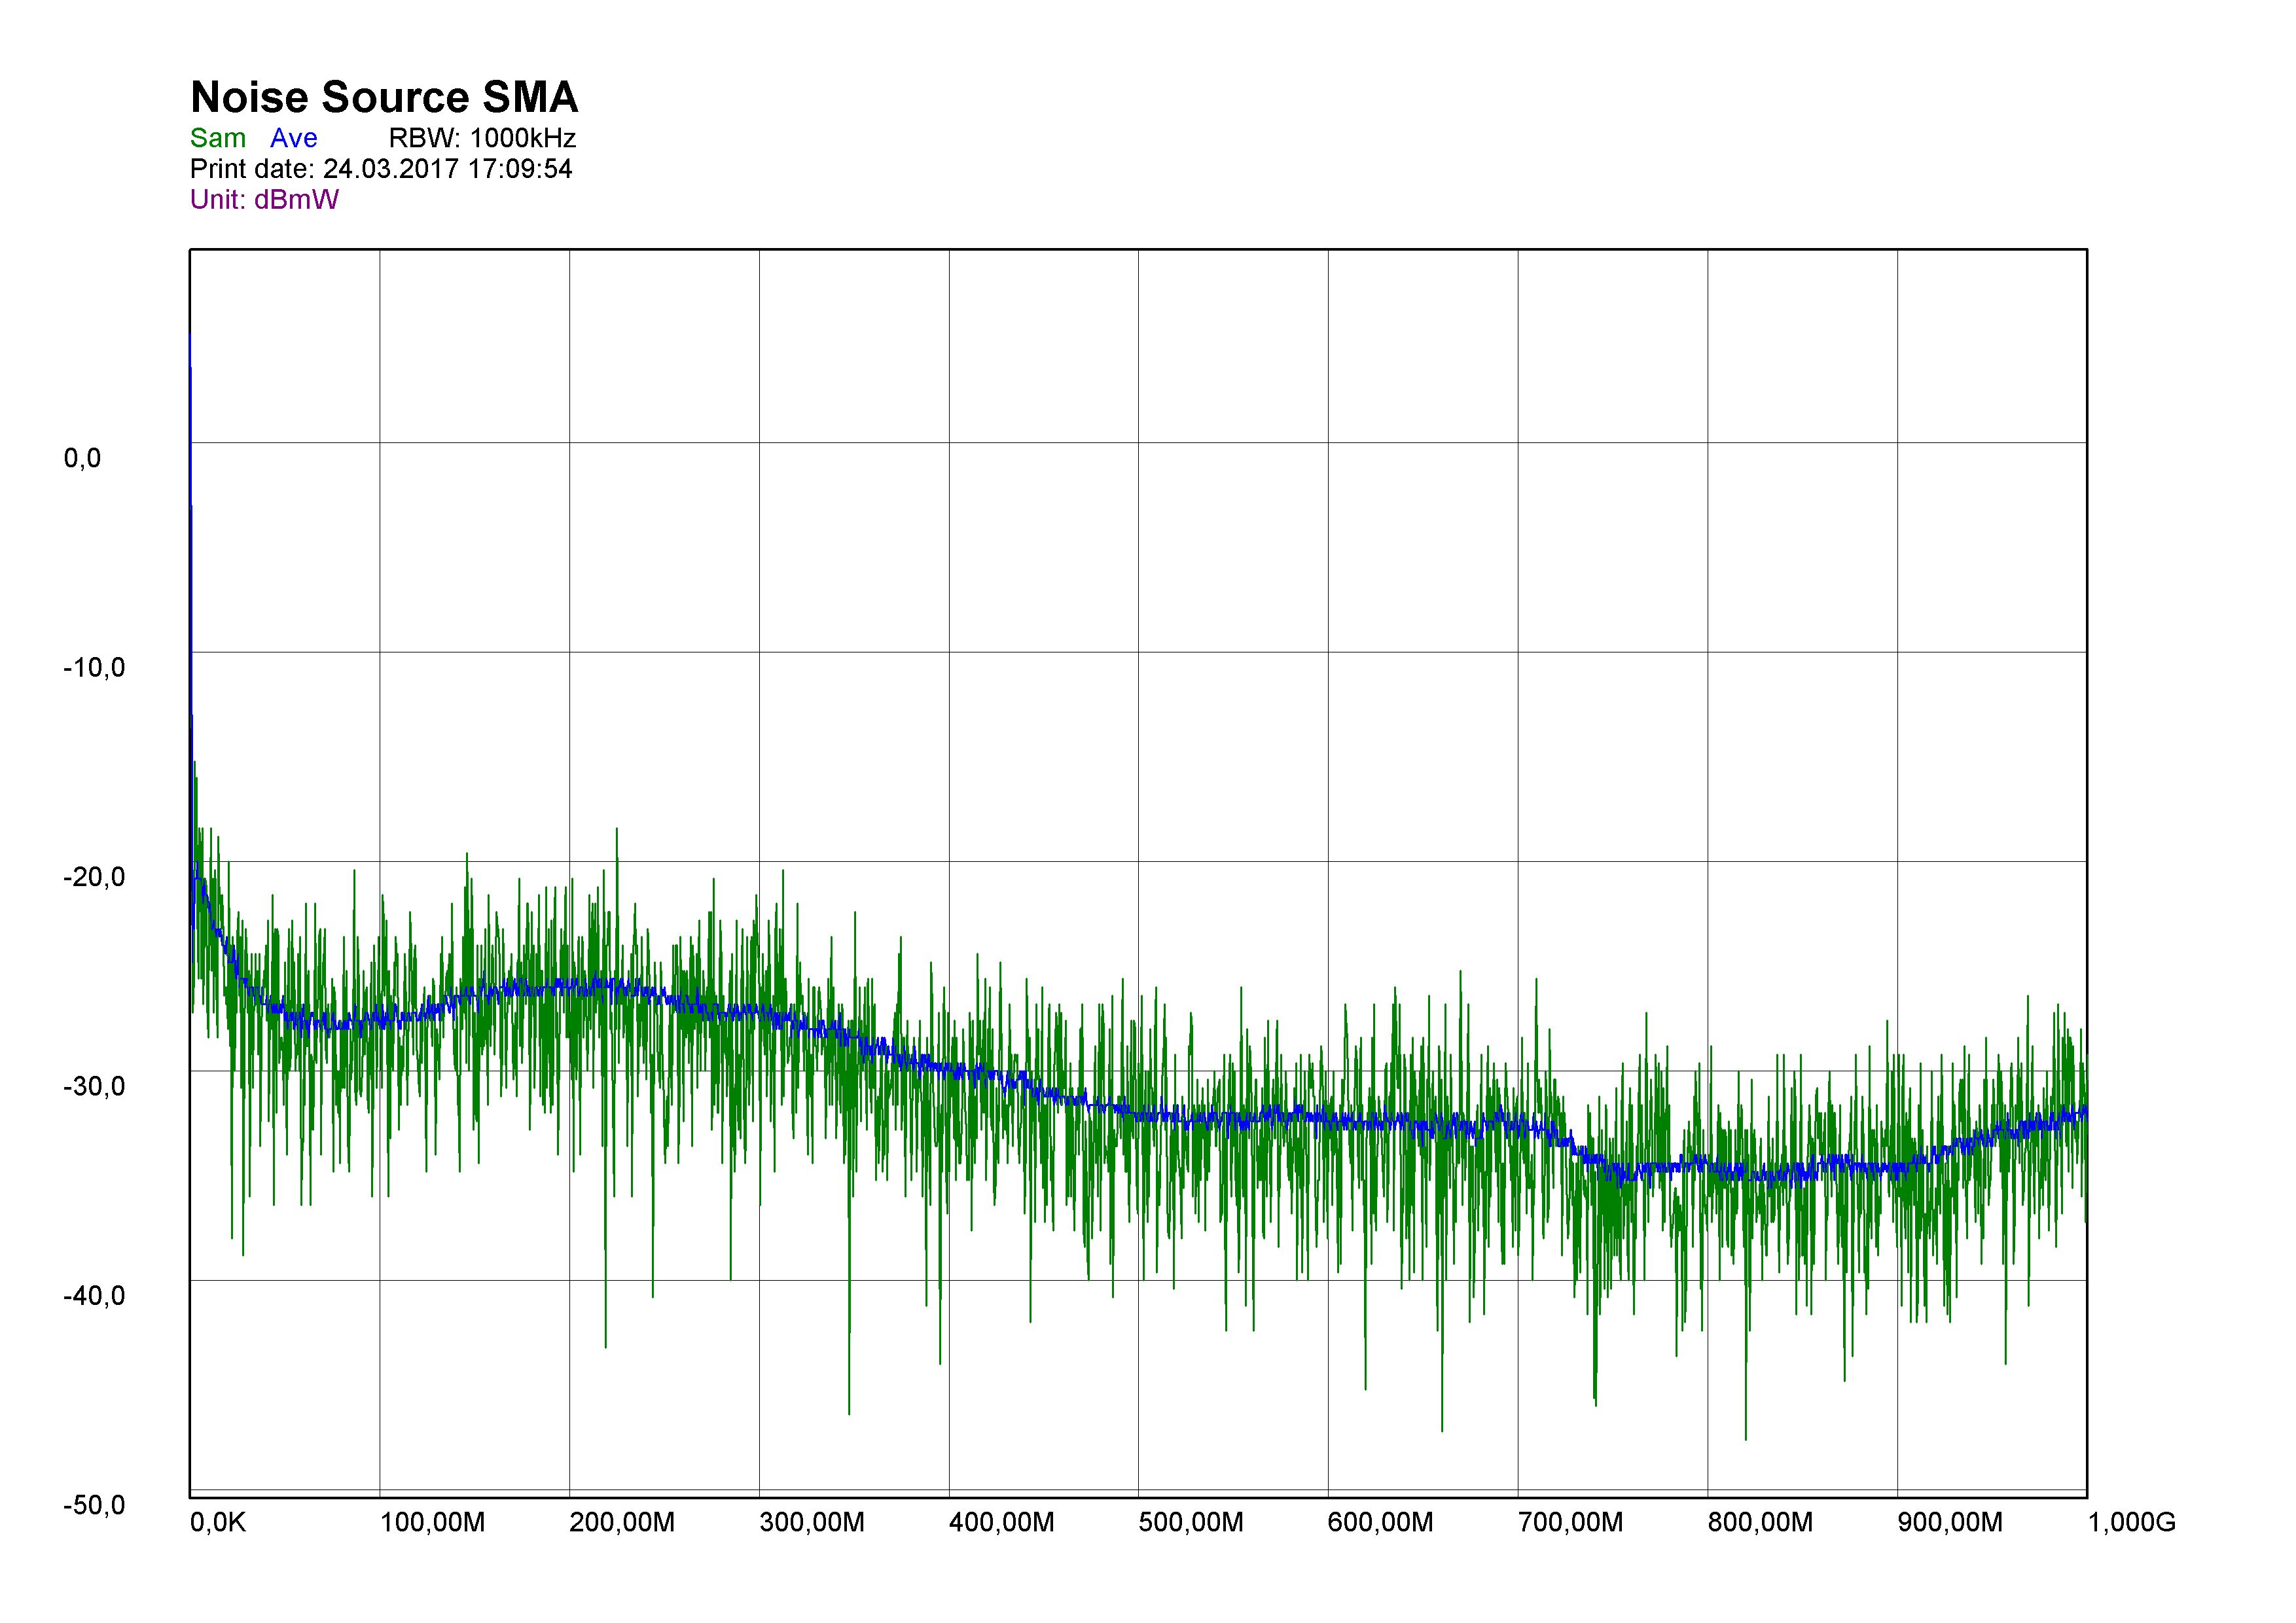Click the -30,0 y-axis label

coord(94,1086)
